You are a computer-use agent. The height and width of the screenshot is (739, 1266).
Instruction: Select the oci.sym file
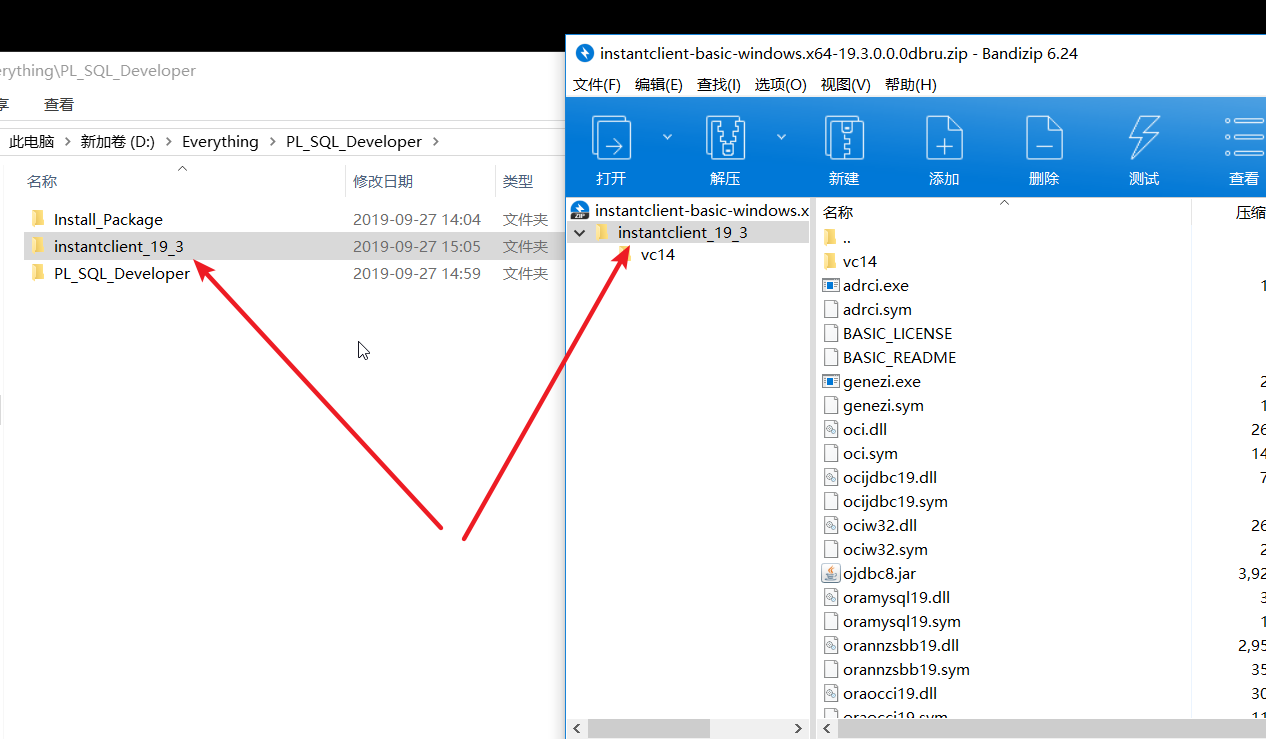(x=870, y=454)
